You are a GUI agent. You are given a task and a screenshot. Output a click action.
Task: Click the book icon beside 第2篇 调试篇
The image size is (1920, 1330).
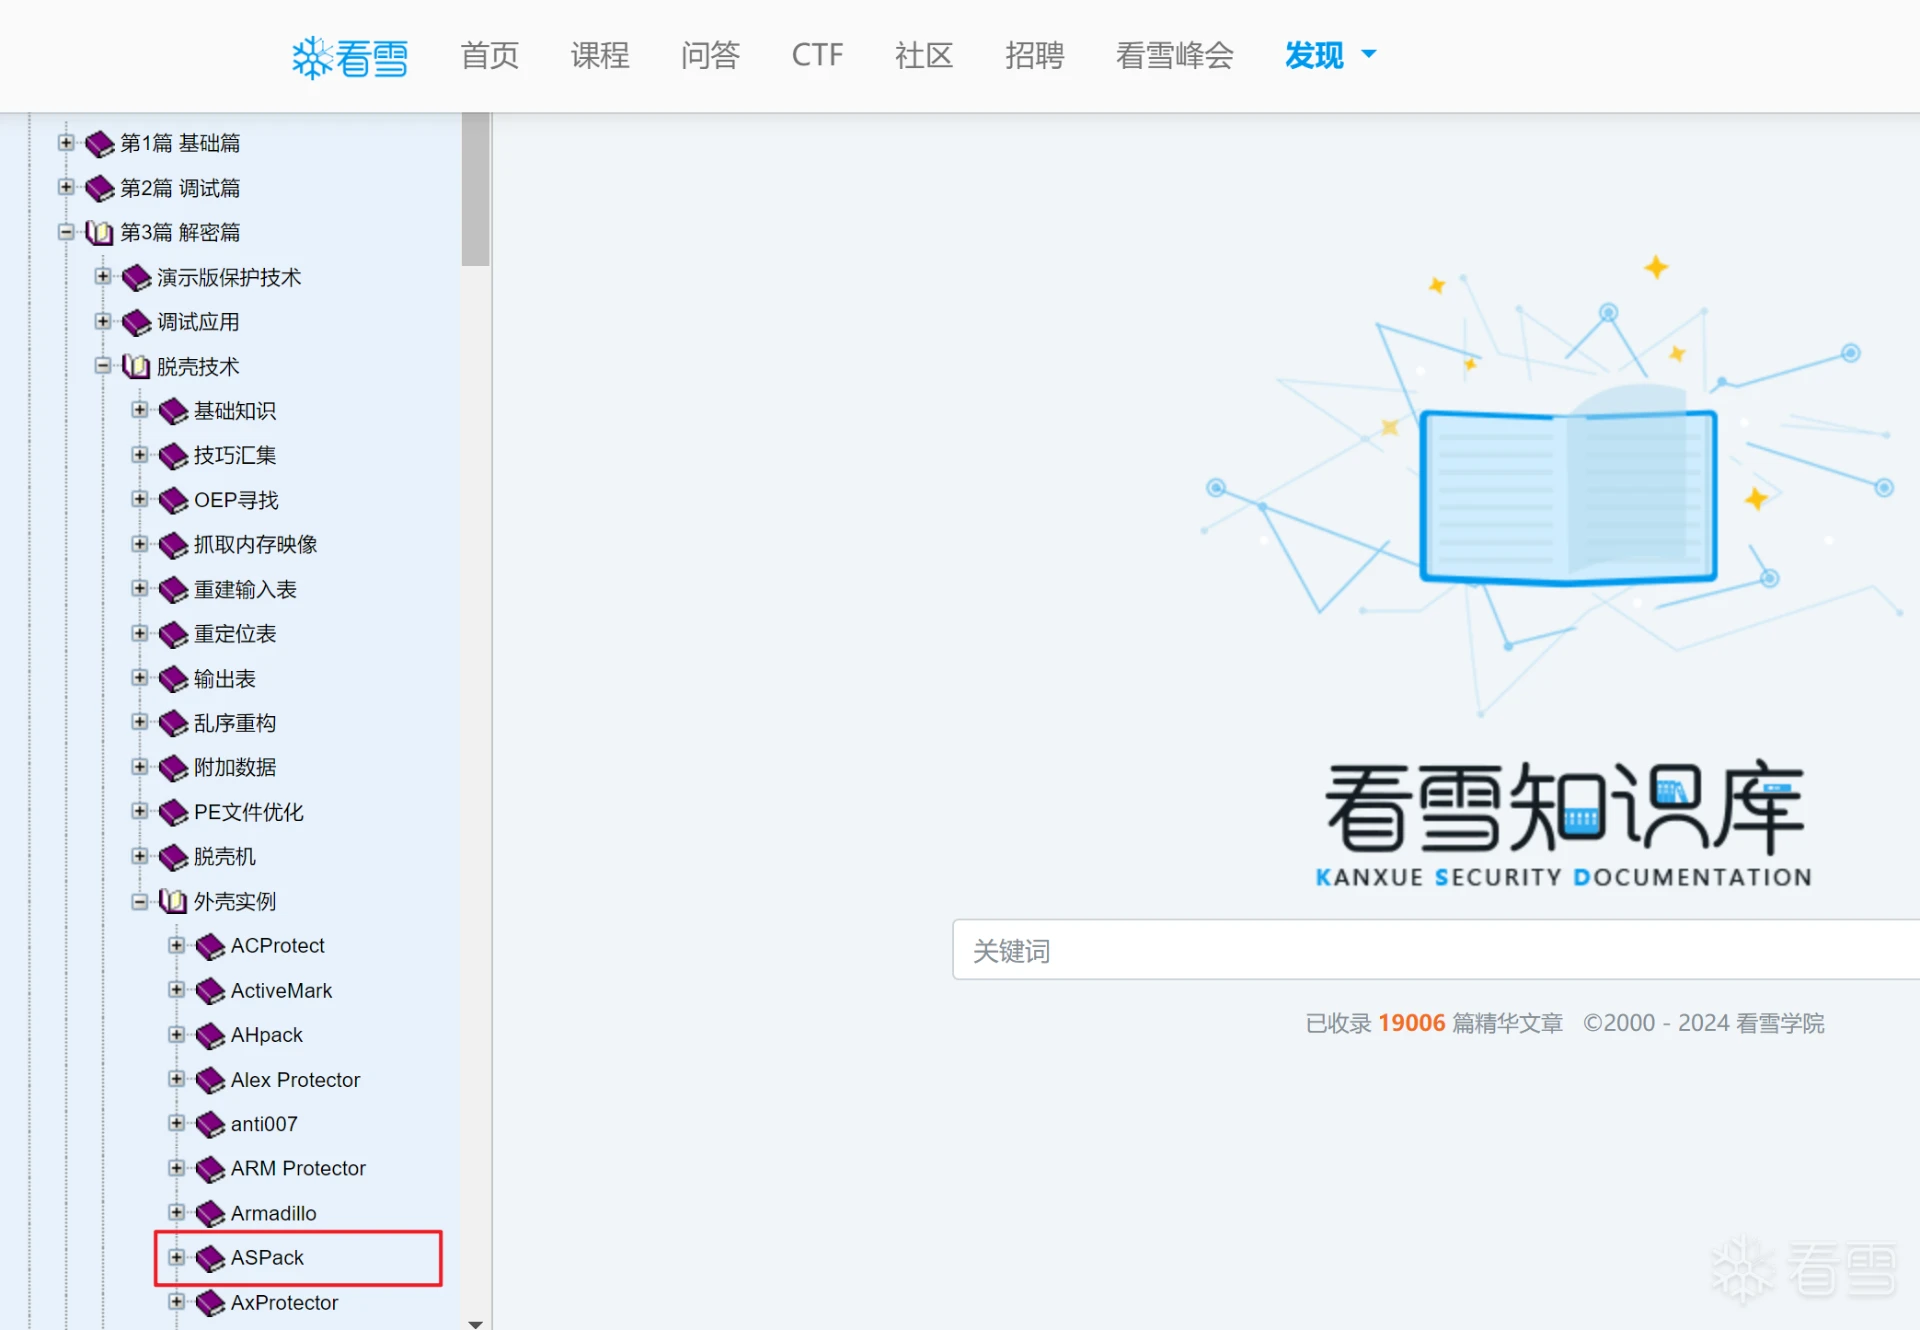tap(100, 188)
